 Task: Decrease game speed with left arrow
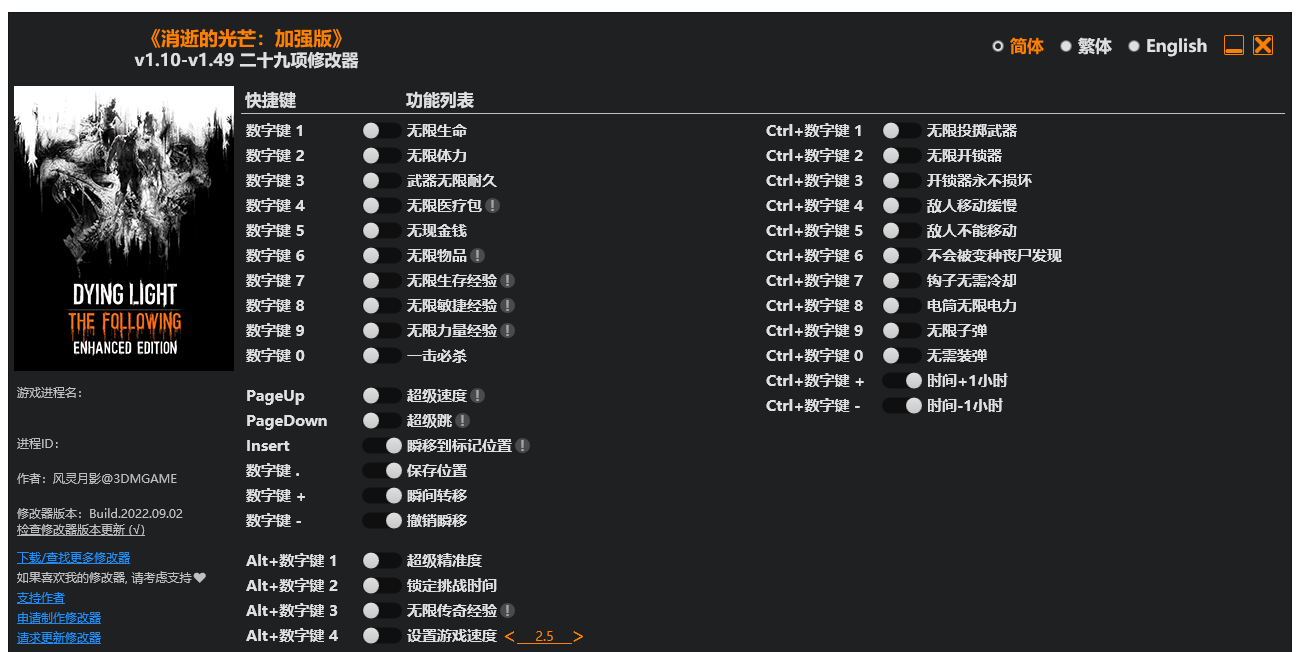pyautogui.click(x=510, y=637)
